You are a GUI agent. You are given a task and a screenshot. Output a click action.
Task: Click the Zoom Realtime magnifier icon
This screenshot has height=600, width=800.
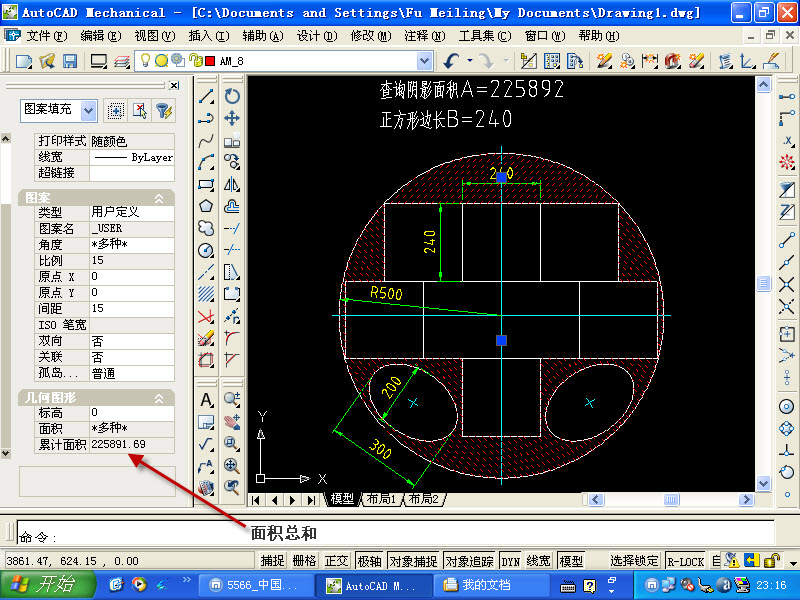[x=232, y=399]
